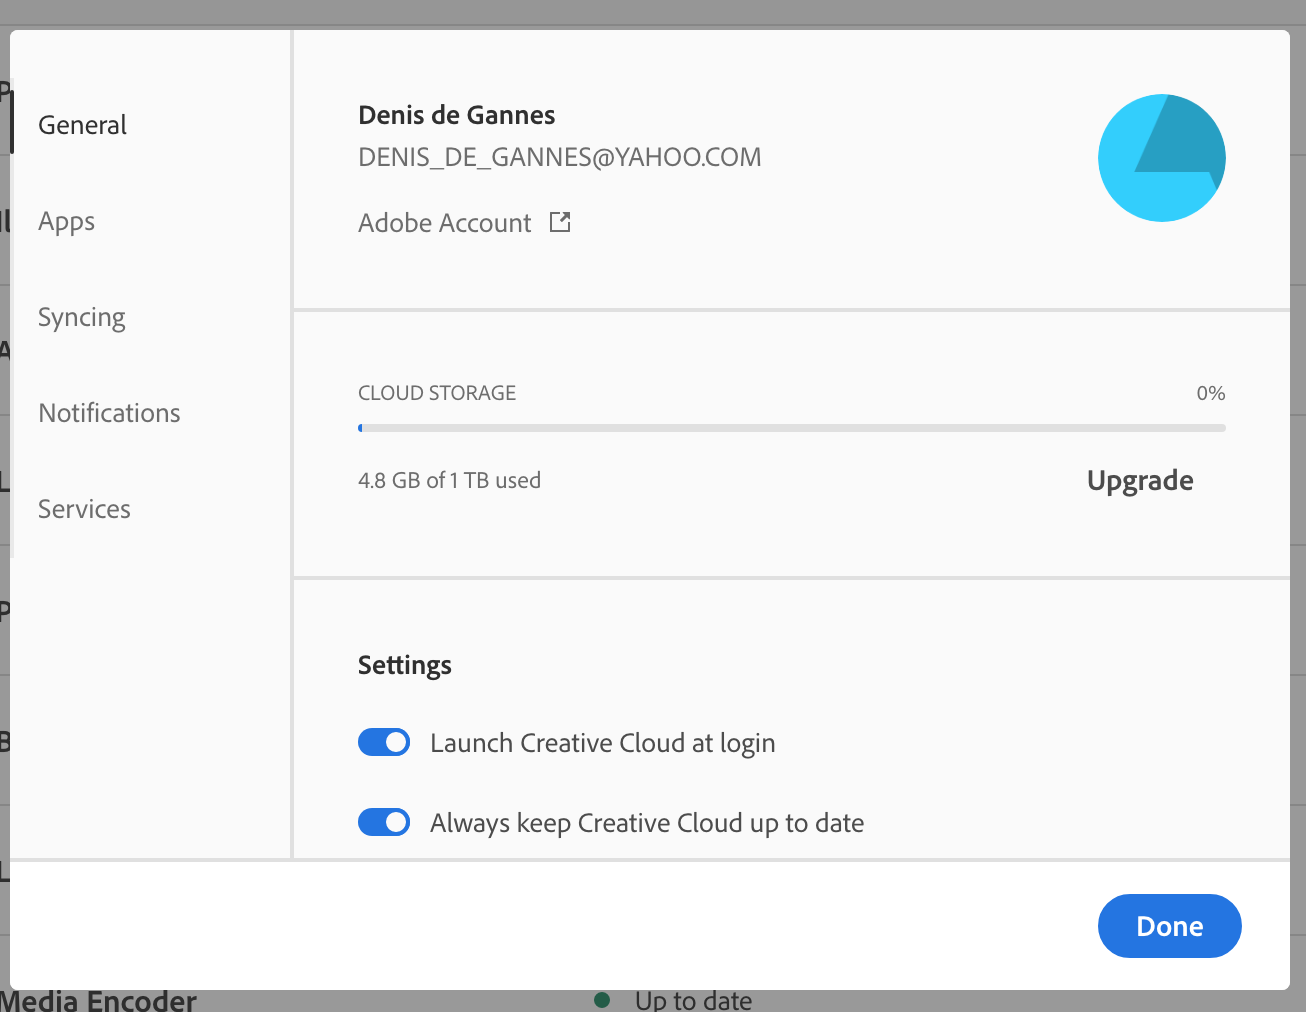The width and height of the screenshot is (1306, 1012).
Task: Click the 4.8 GB of 1 TB used text
Action: pos(449,480)
